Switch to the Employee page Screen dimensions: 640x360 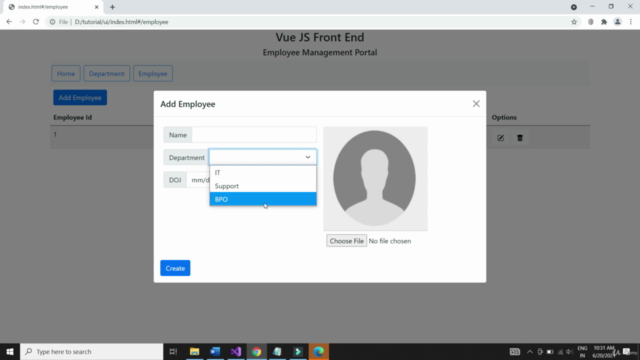153,73
